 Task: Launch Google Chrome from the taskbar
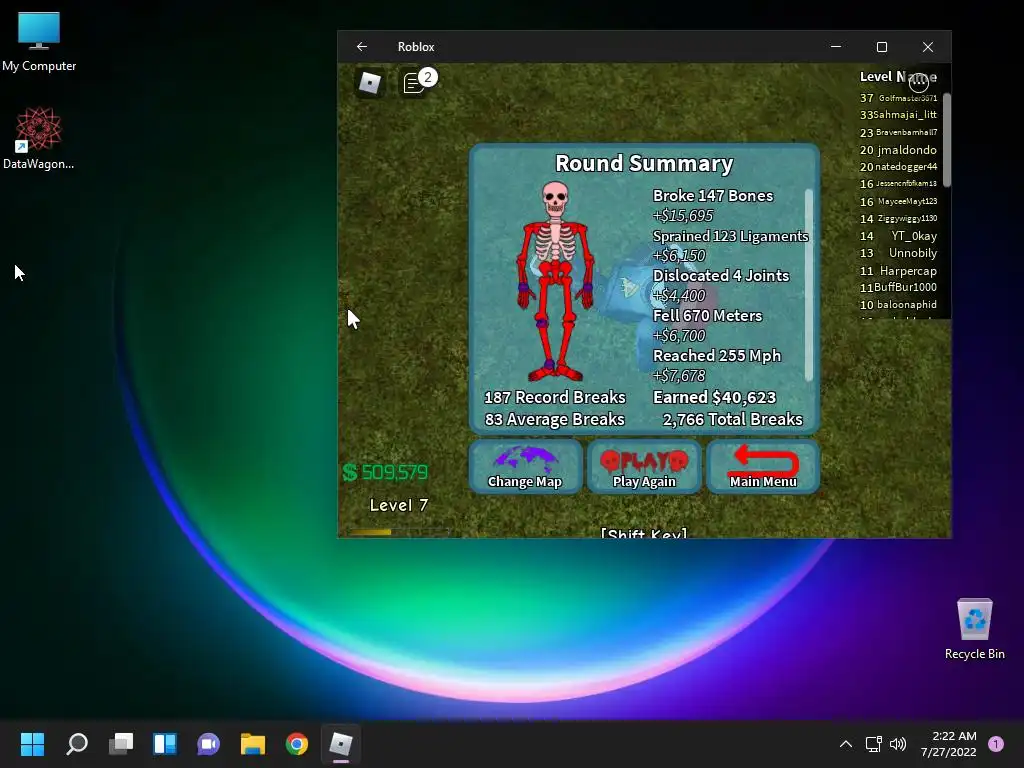(x=296, y=744)
